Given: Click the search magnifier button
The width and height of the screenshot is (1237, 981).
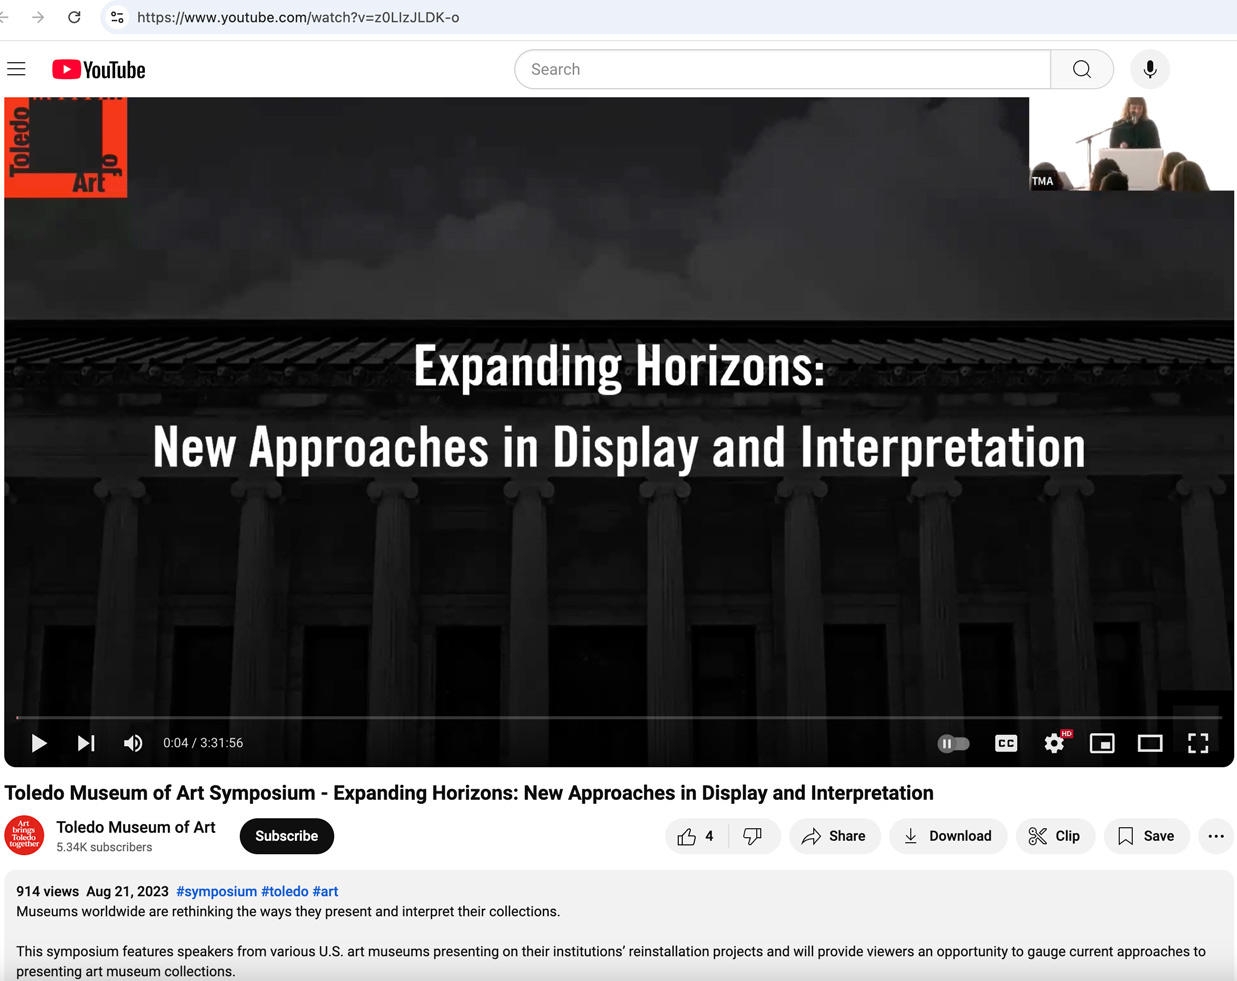Looking at the screenshot, I should [1082, 69].
